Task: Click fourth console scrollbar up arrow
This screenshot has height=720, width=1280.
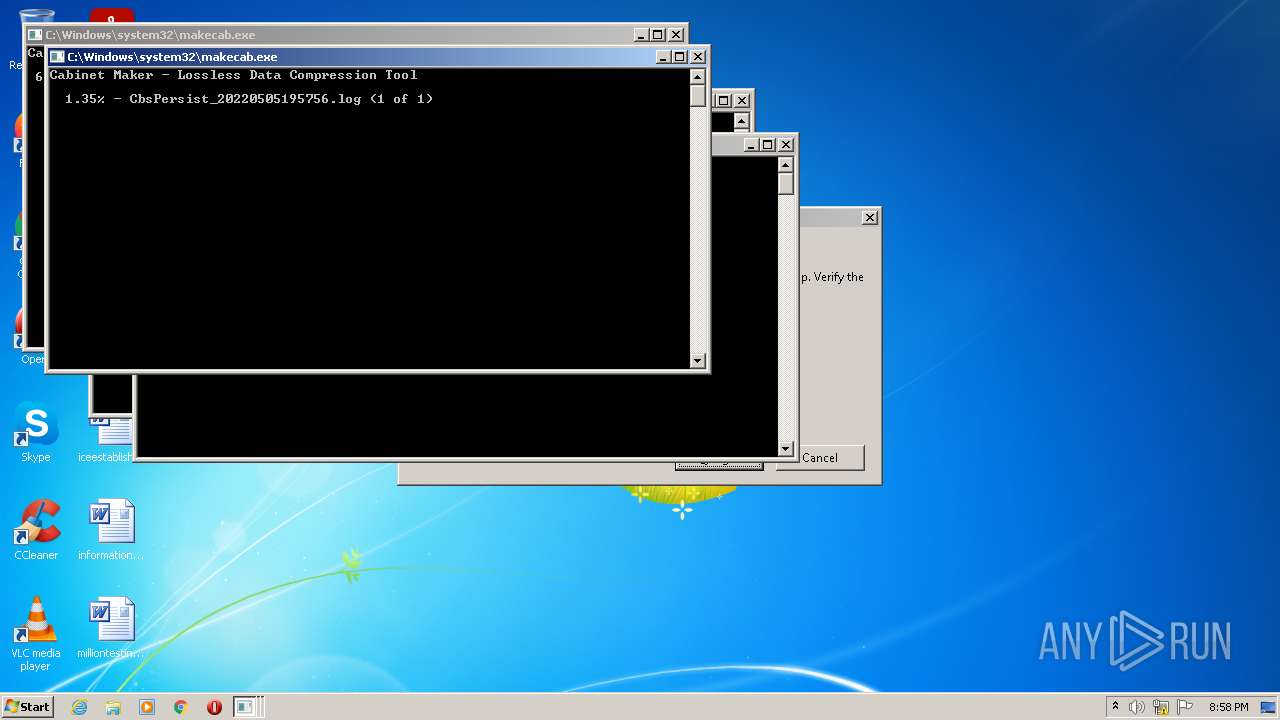Action: pos(786,165)
